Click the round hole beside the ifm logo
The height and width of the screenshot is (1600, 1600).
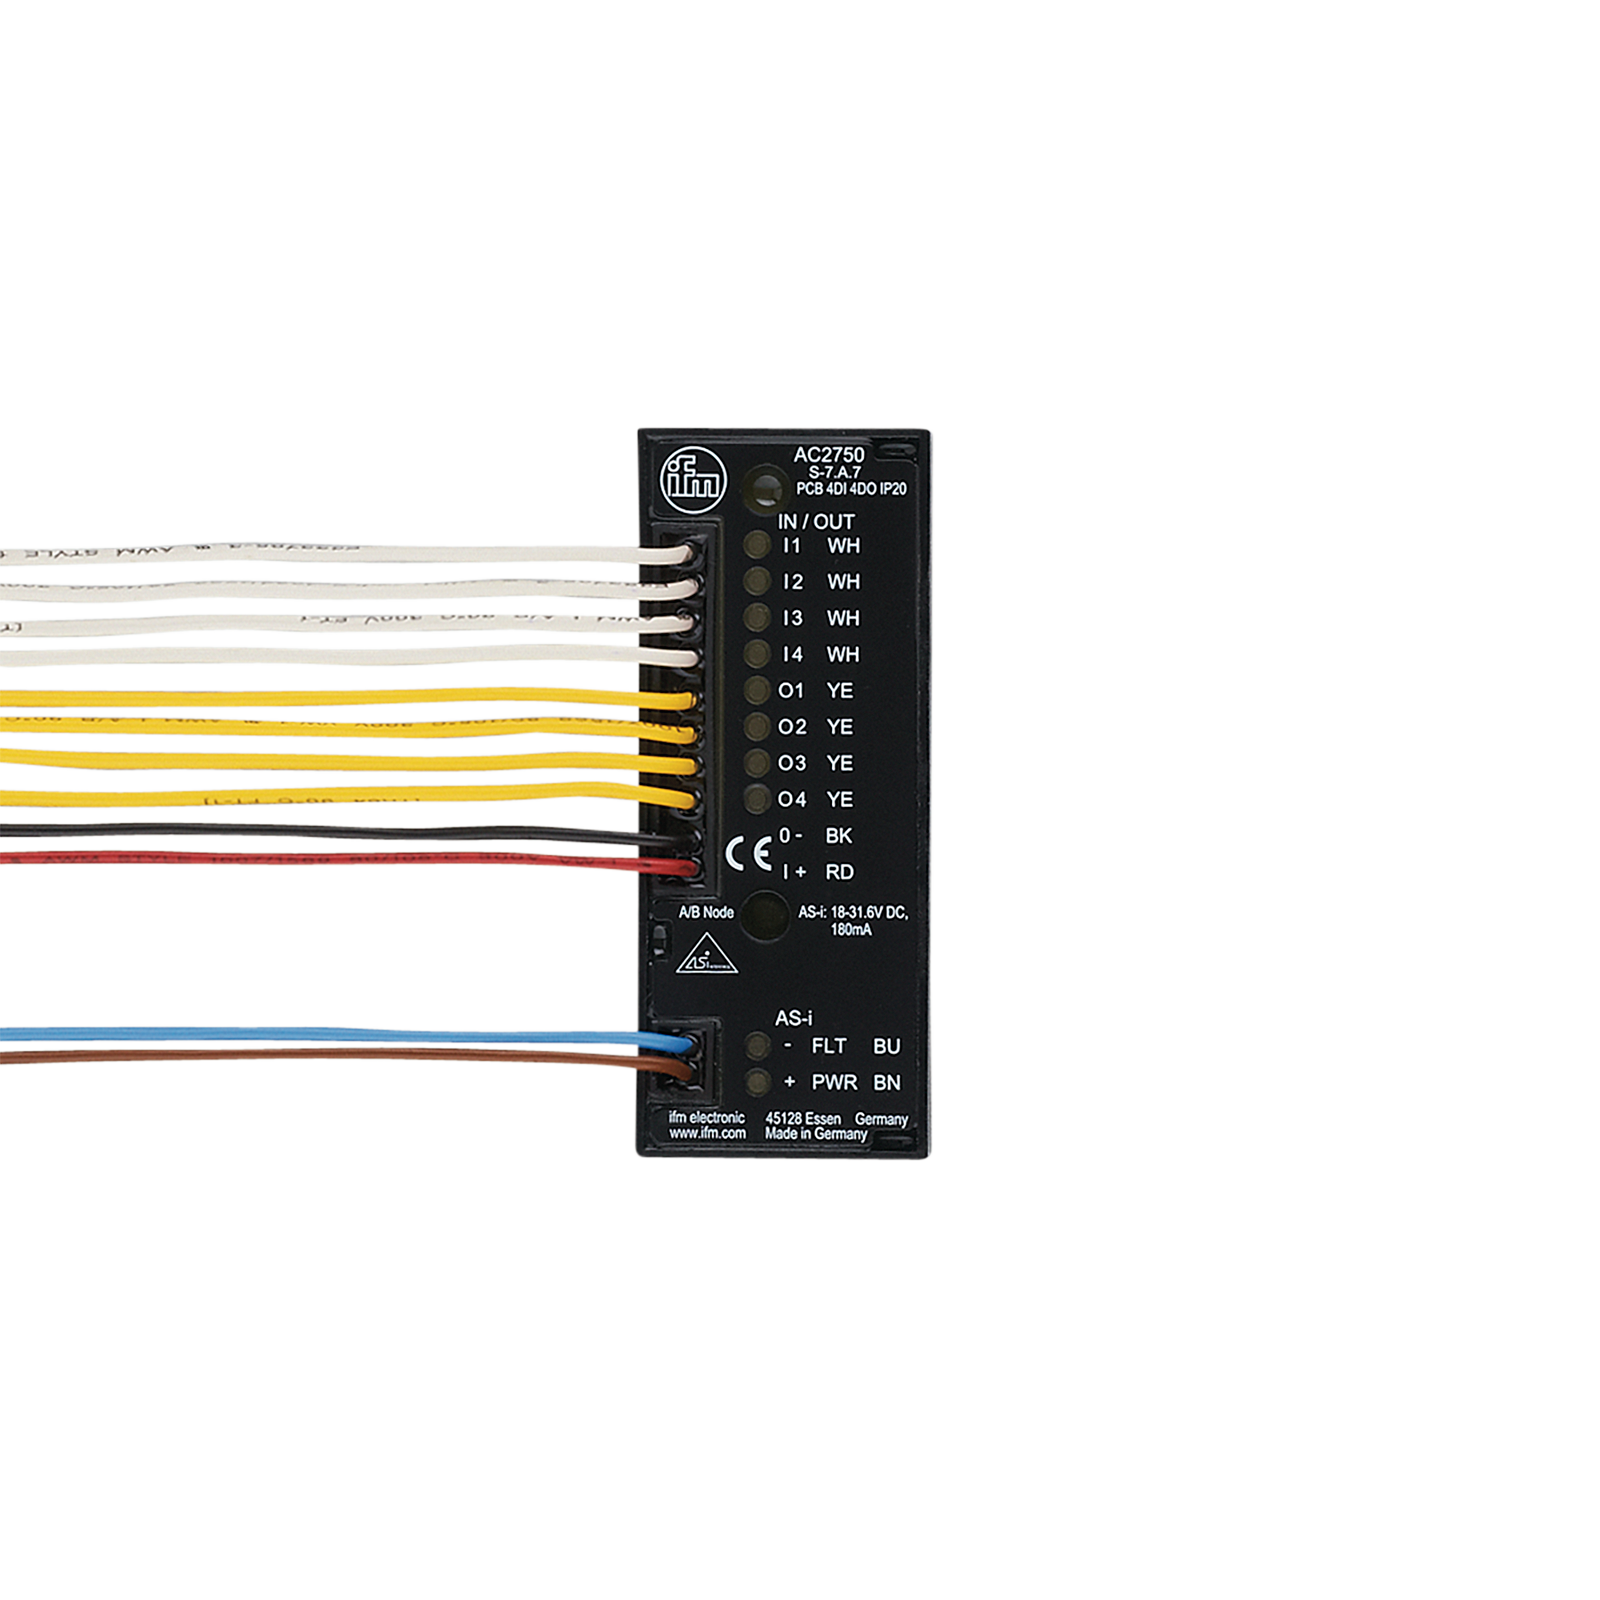[766, 489]
